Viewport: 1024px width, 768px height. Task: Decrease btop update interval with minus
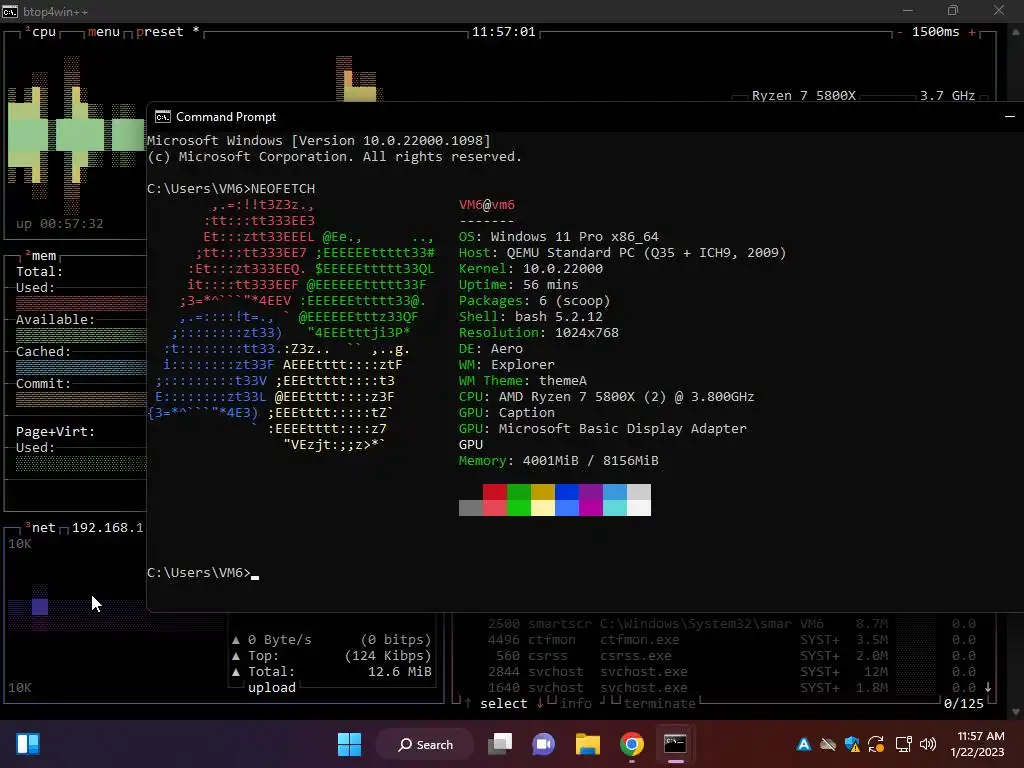click(x=900, y=32)
